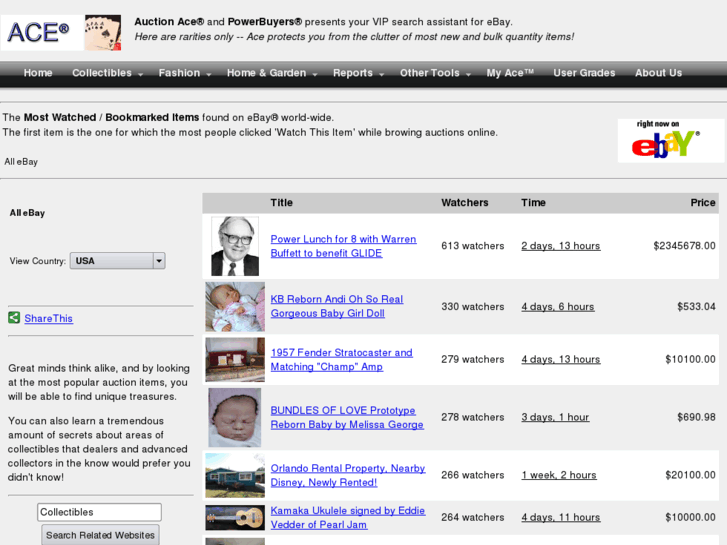Click the 279 watchers cell
Screen dimensions: 727x545
click(x=472, y=359)
